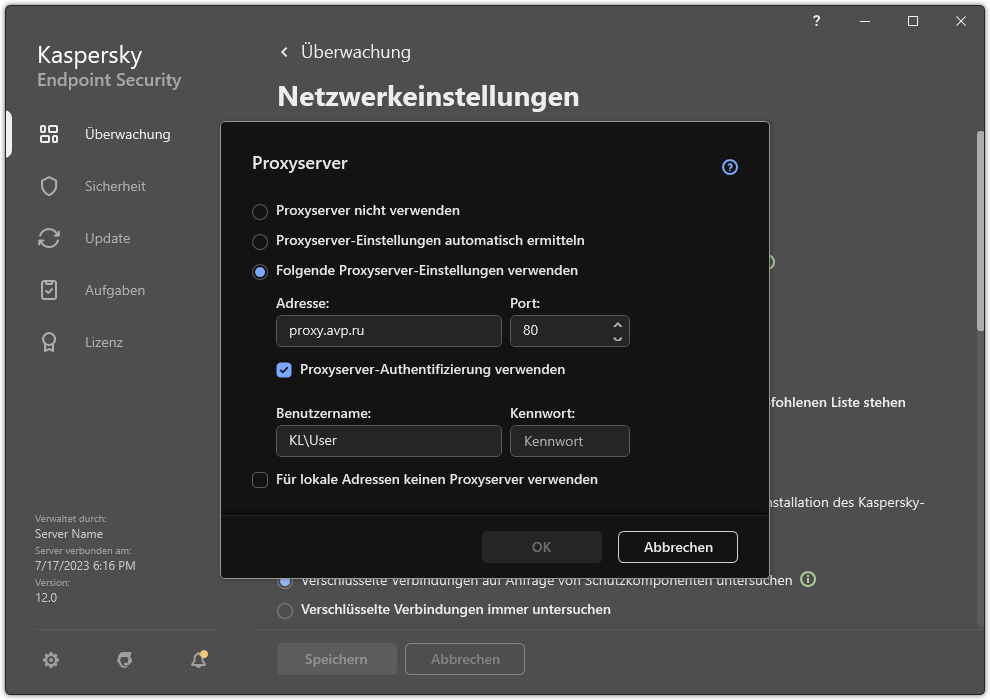Open the Kaspersky support chat icon
Viewport: 990px width, 700px height.
(124, 660)
